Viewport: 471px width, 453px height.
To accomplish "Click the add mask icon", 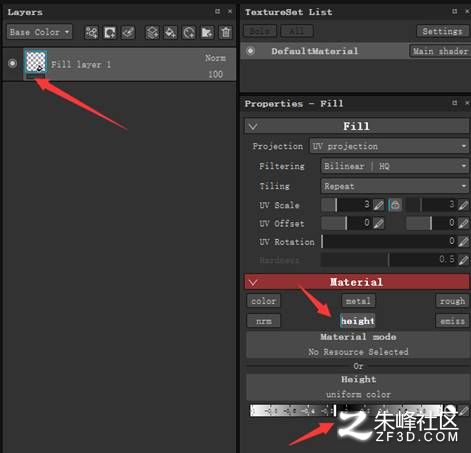I will (x=110, y=33).
